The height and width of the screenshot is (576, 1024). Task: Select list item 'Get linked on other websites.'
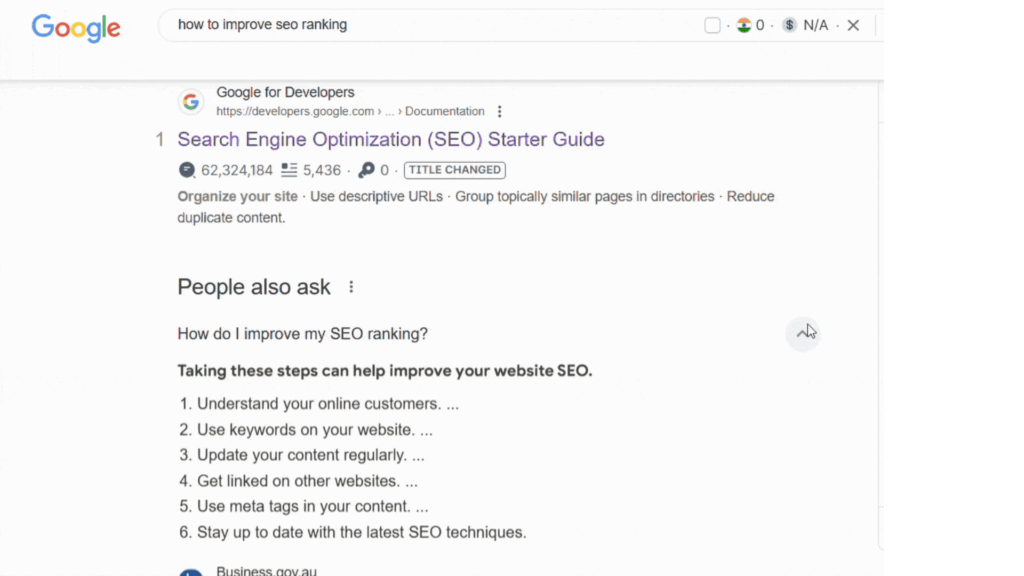coord(299,481)
